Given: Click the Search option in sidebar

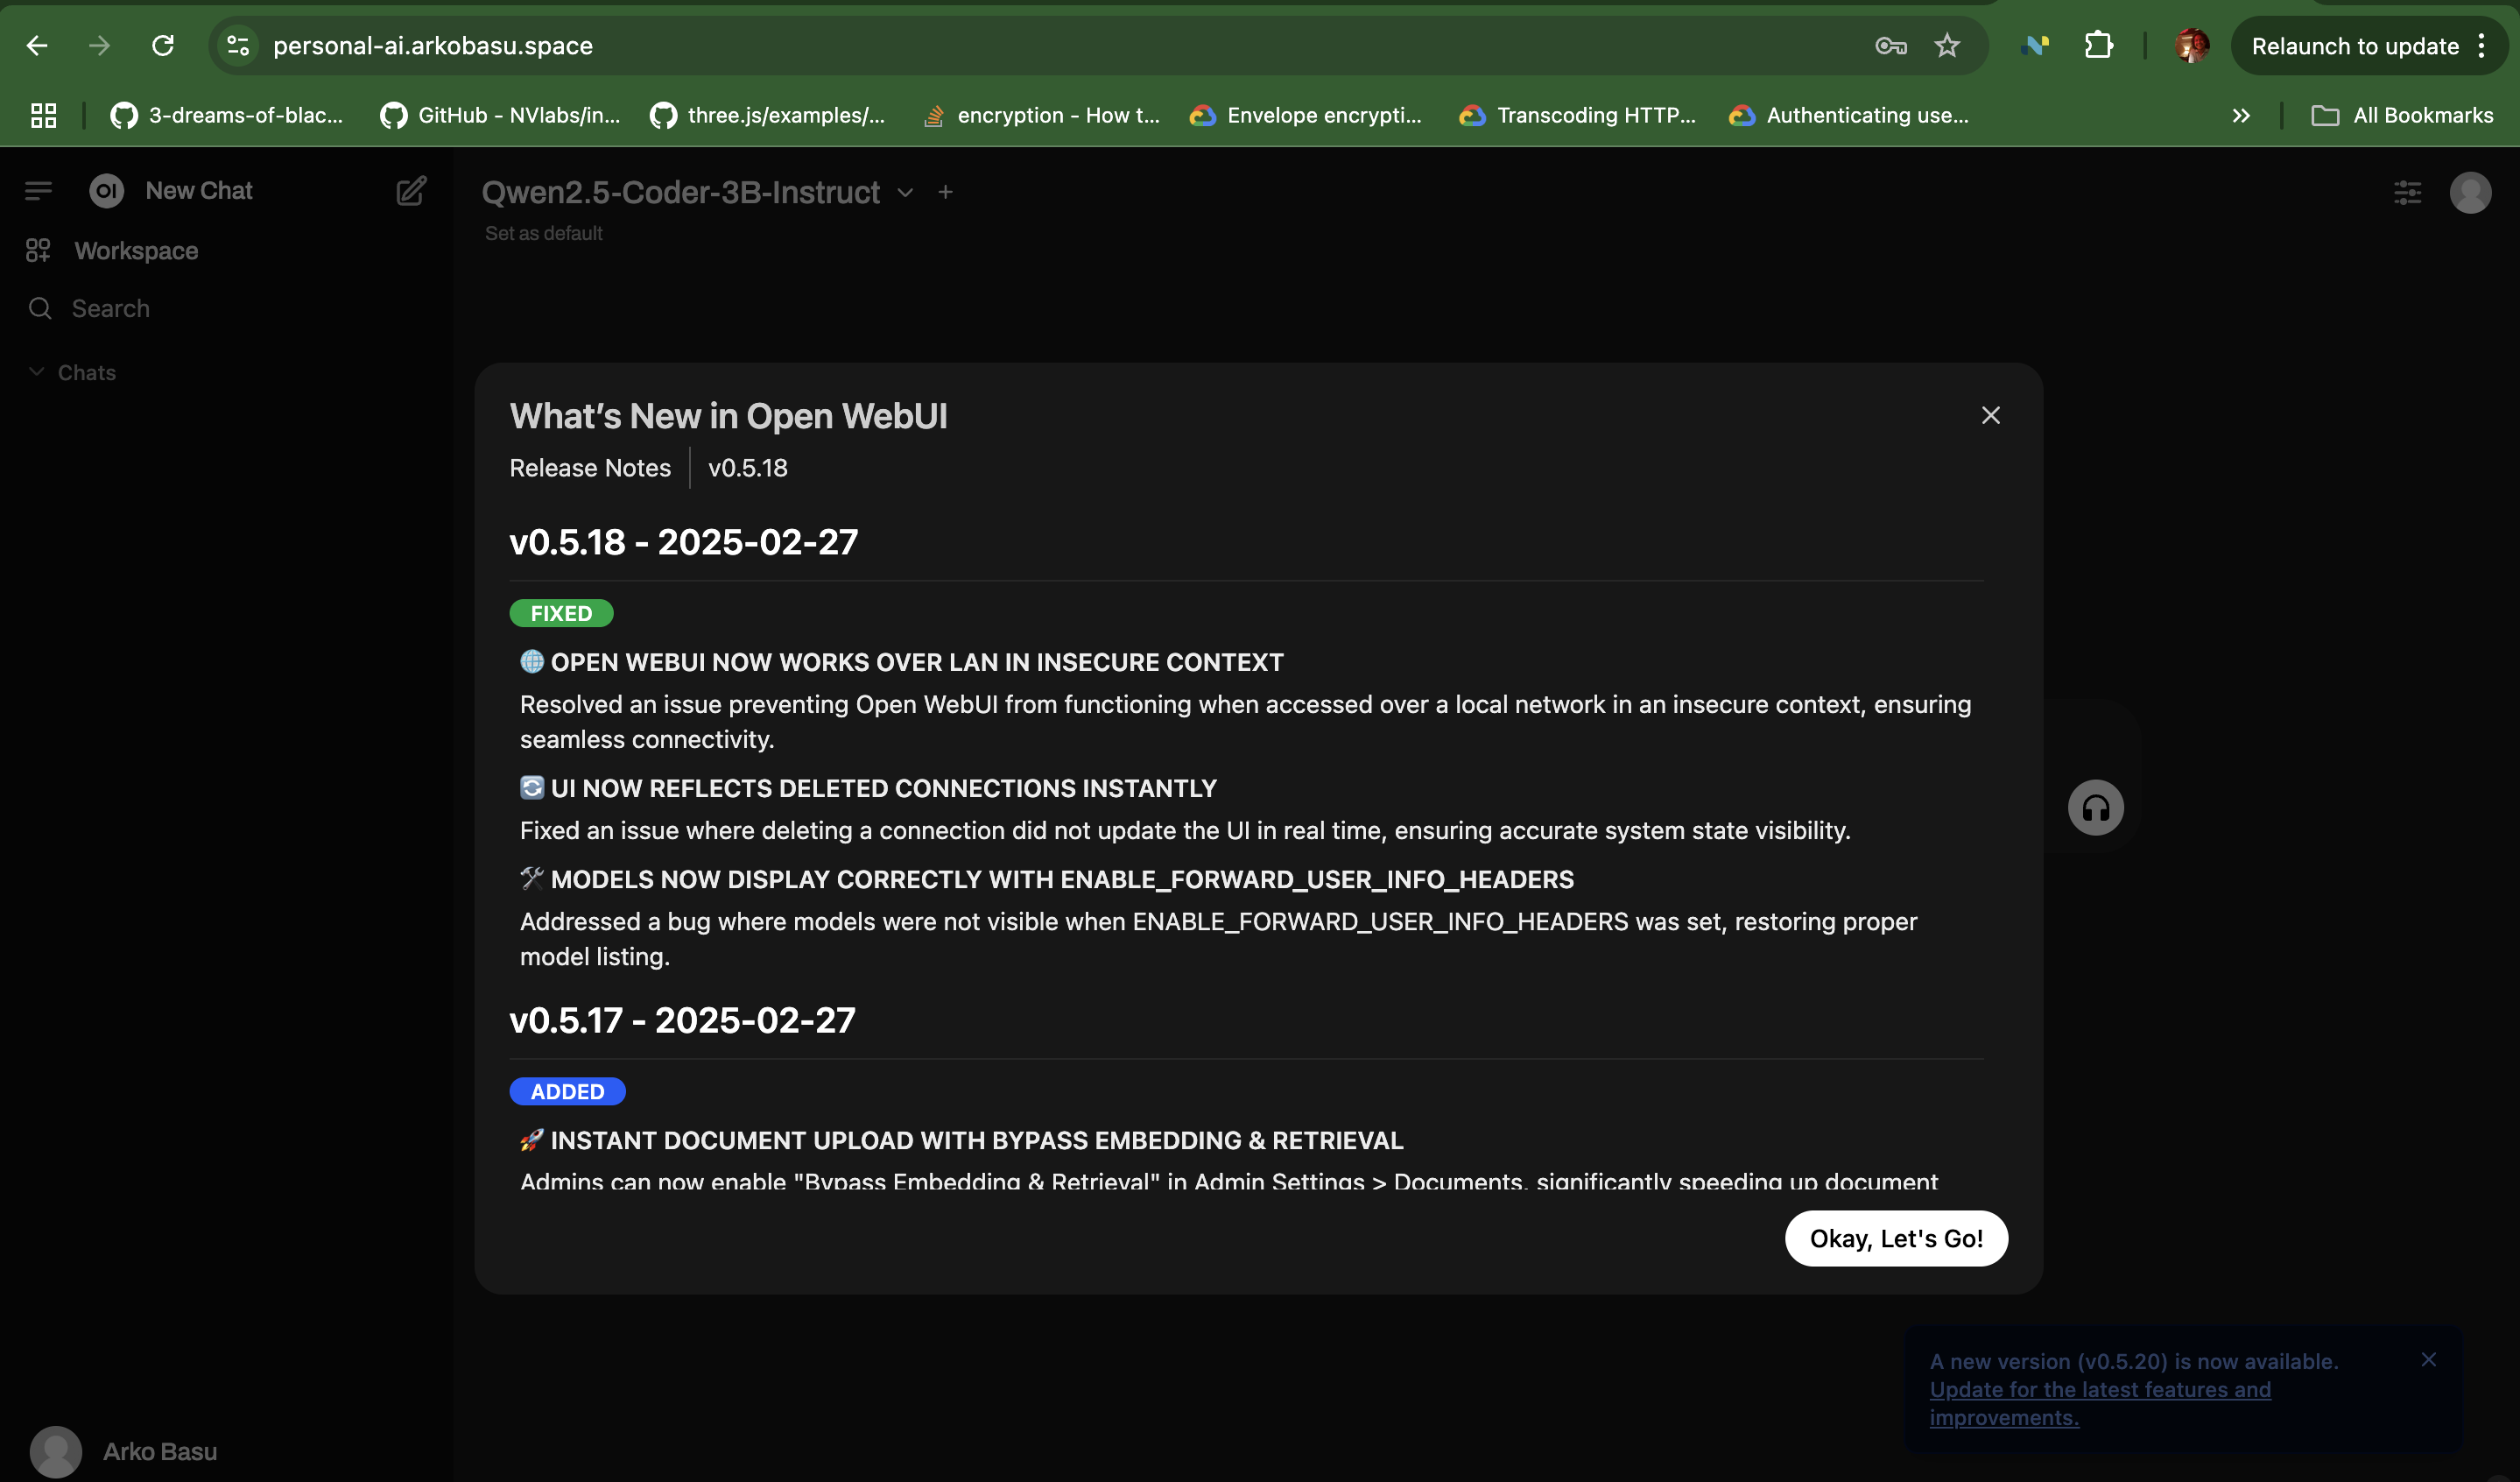Looking at the screenshot, I should (110, 309).
